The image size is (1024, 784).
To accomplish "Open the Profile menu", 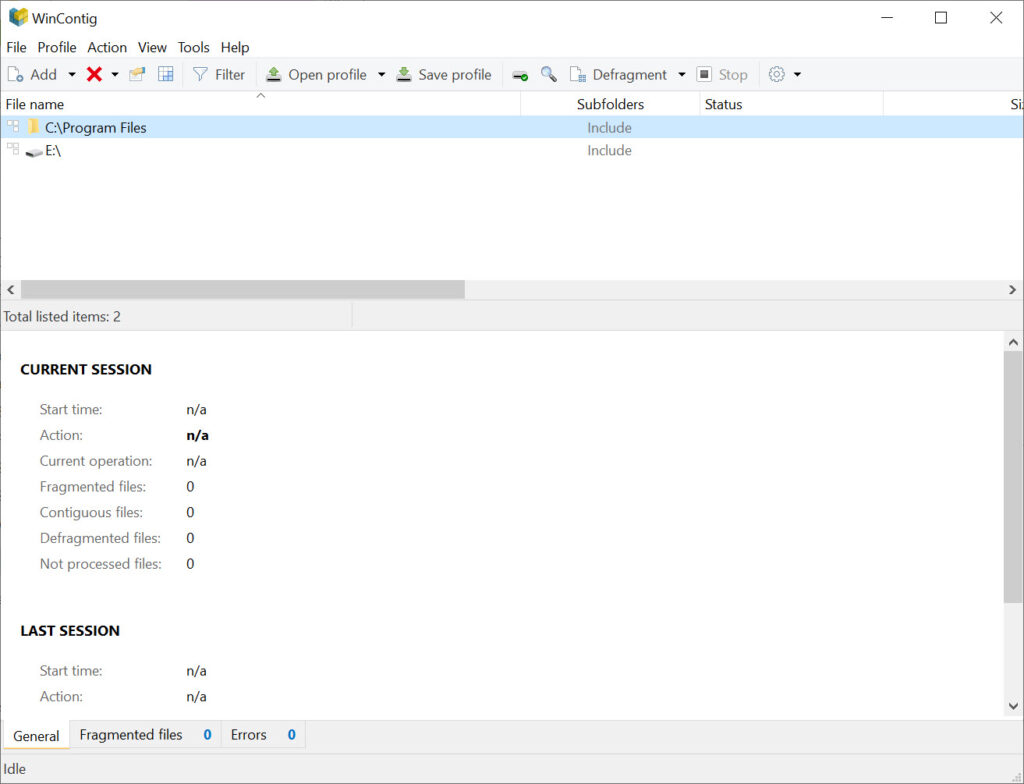I will pos(57,47).
